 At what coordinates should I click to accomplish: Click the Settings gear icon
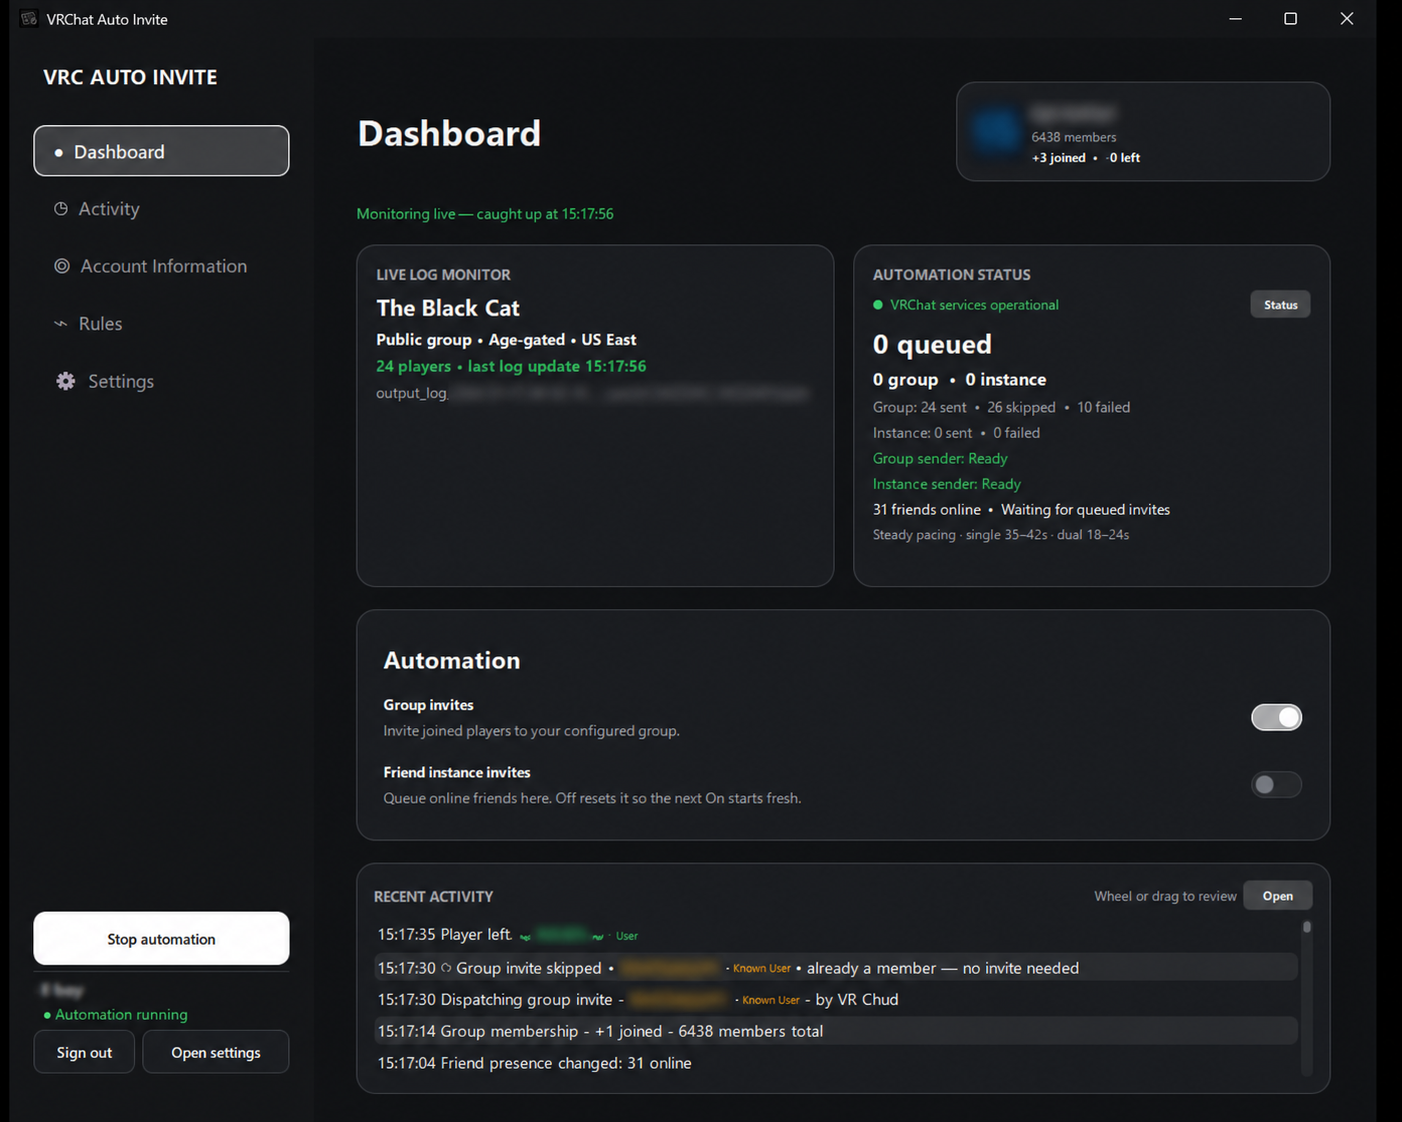tap(66, 381)
